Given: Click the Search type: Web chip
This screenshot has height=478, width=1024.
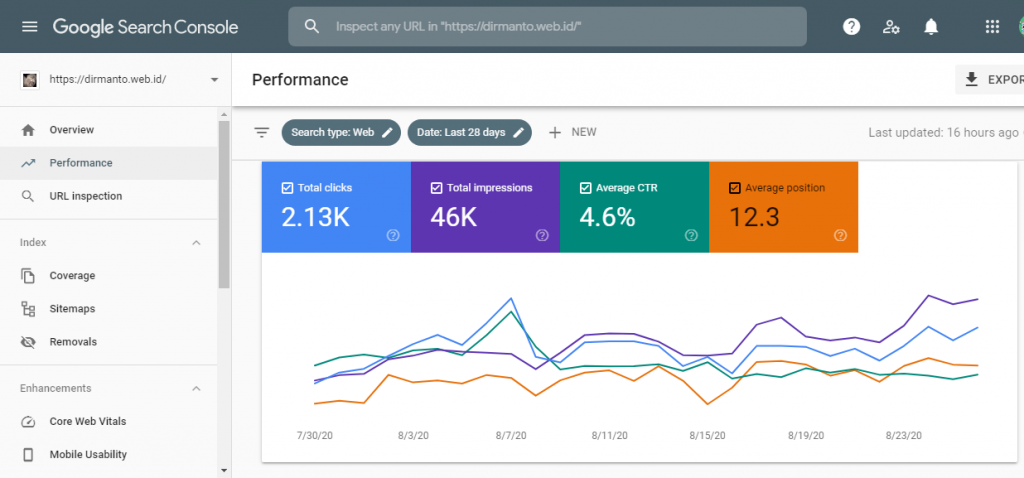Looking at the screenshot, I should 341,133.
